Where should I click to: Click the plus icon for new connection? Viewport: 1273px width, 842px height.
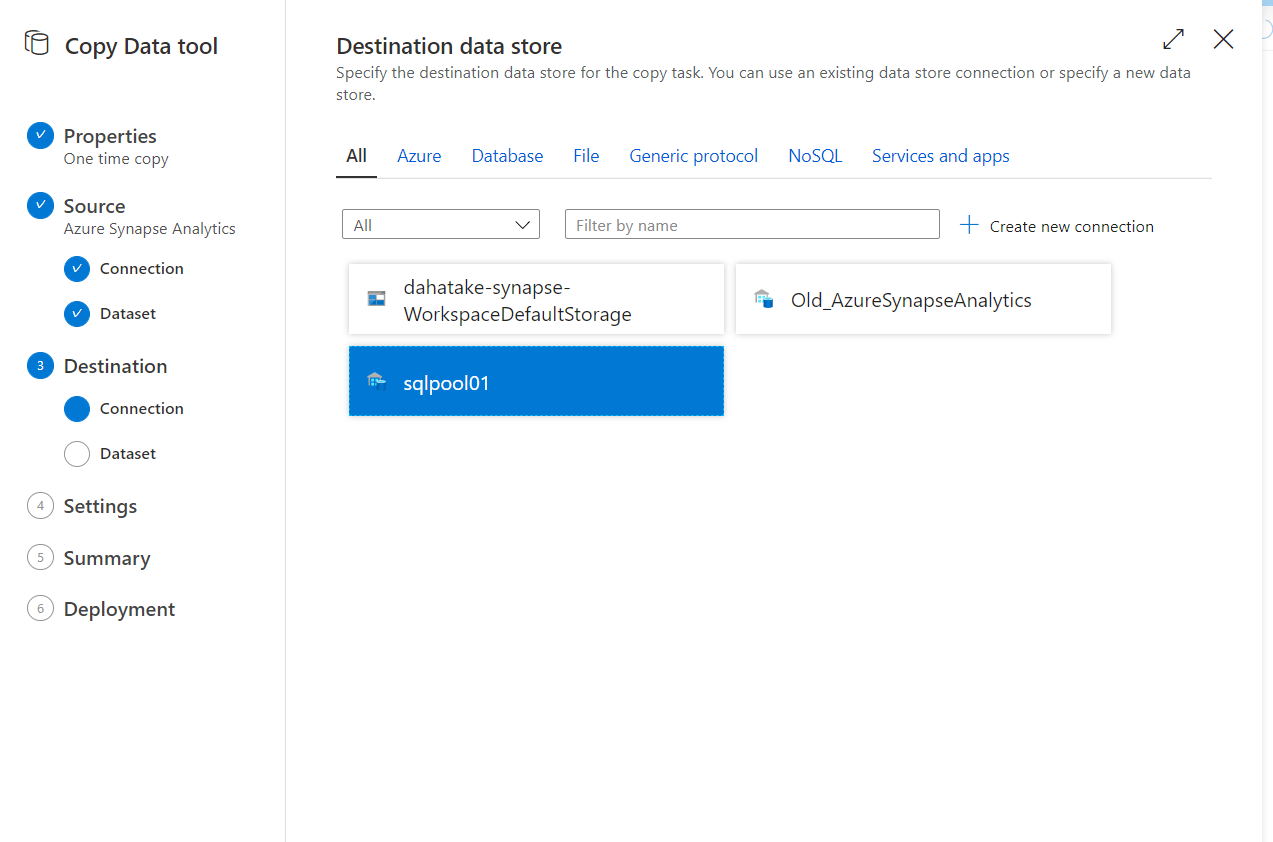(969, 225)
